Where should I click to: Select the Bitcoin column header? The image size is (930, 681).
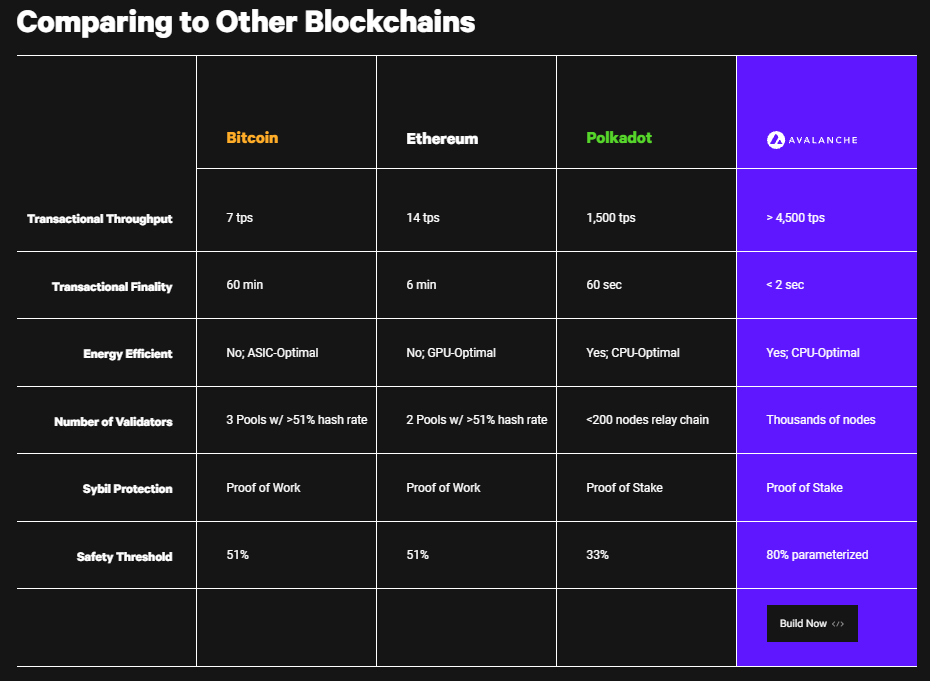click(252, 138)
